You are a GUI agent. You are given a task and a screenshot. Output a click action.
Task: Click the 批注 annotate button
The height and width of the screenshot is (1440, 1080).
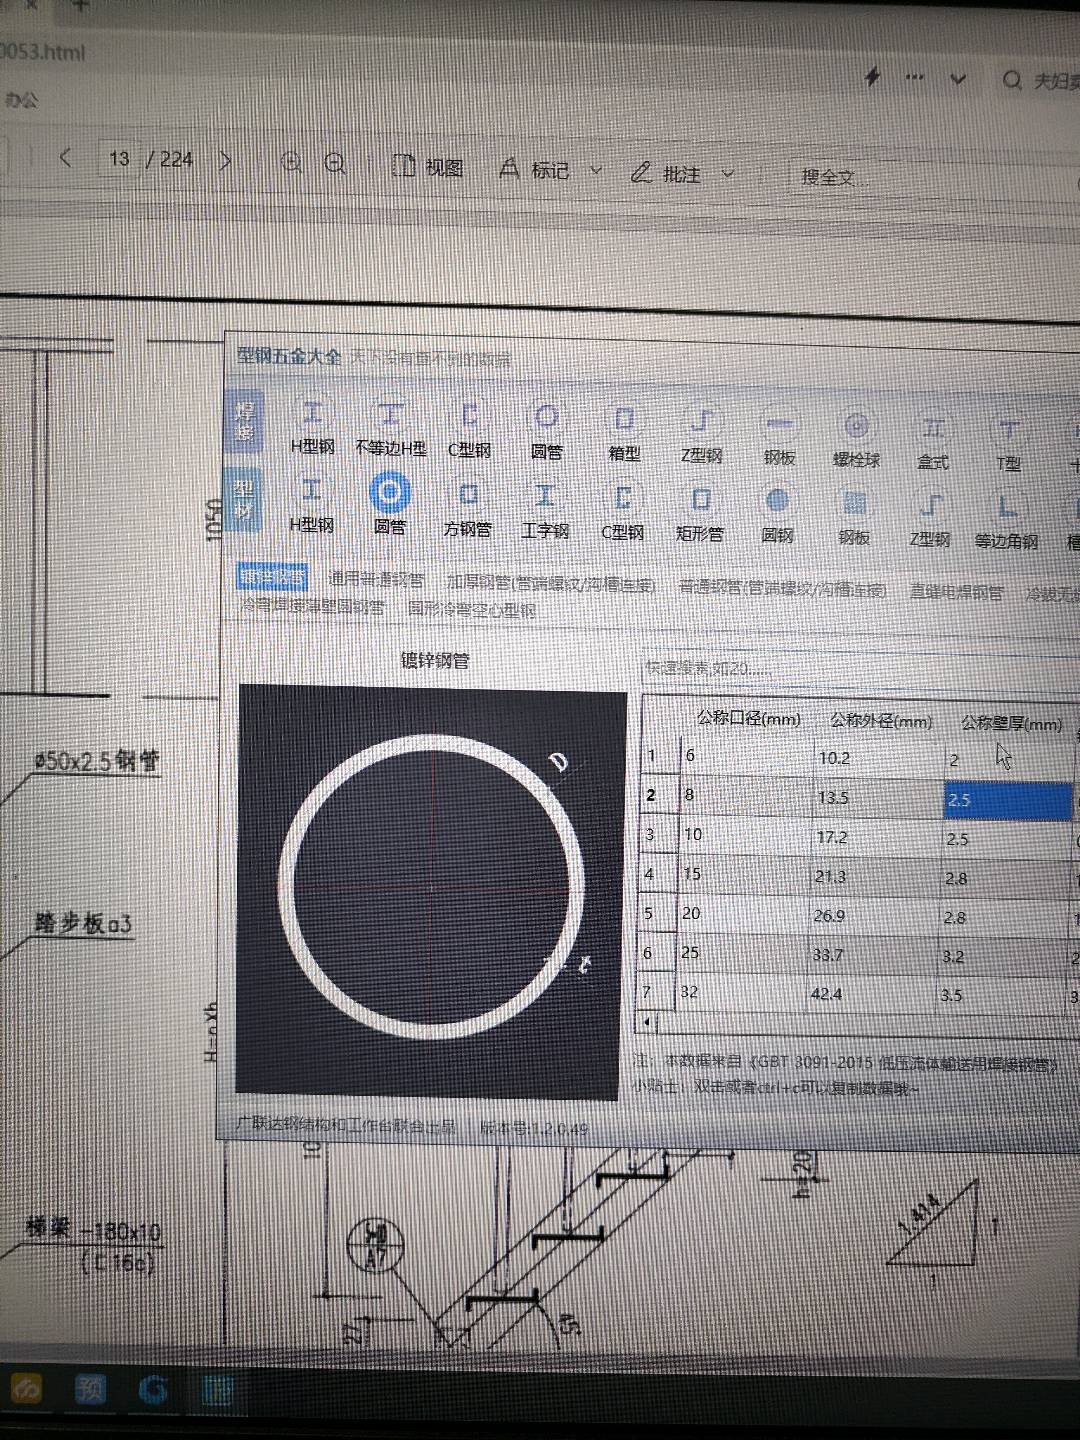click(x=666, y=173)
